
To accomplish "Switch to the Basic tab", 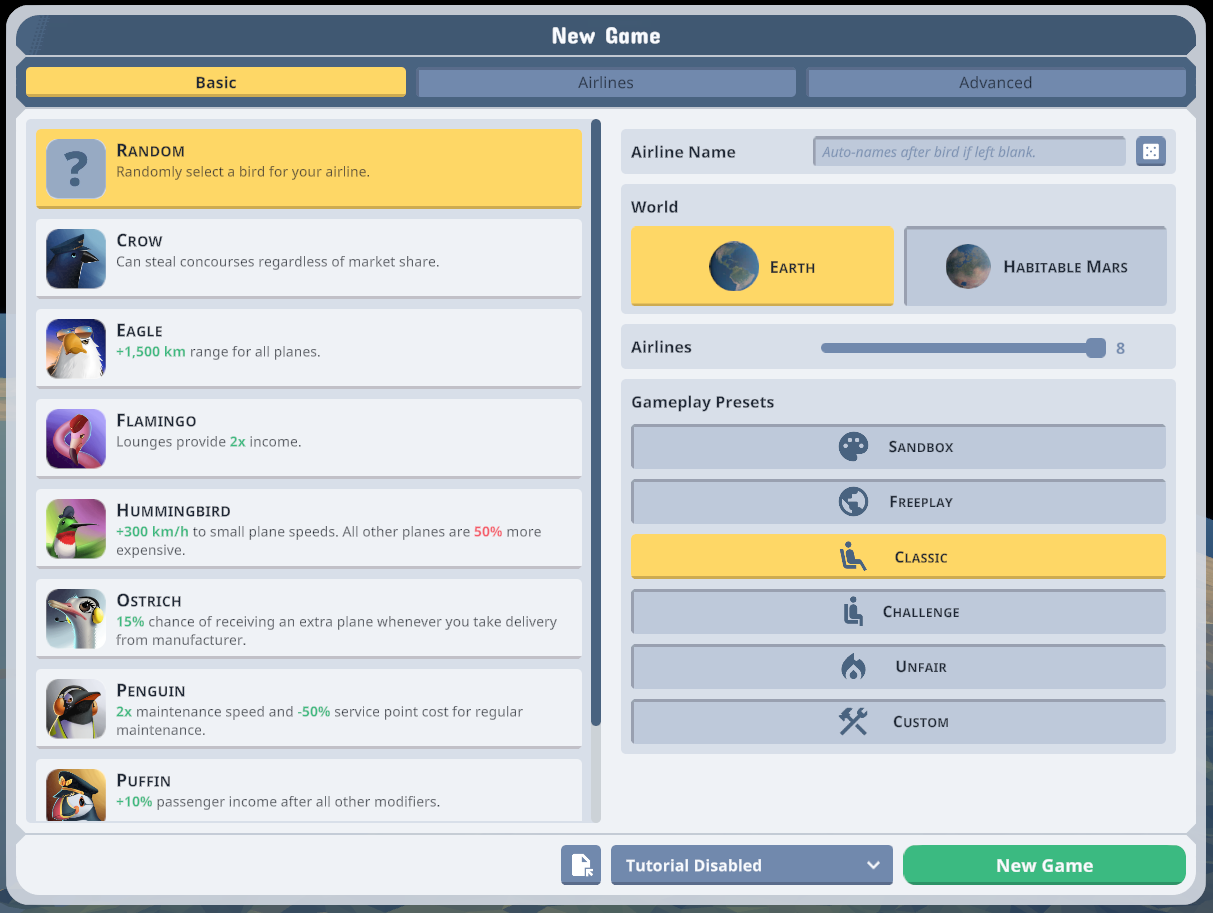I will coord(216,83).
